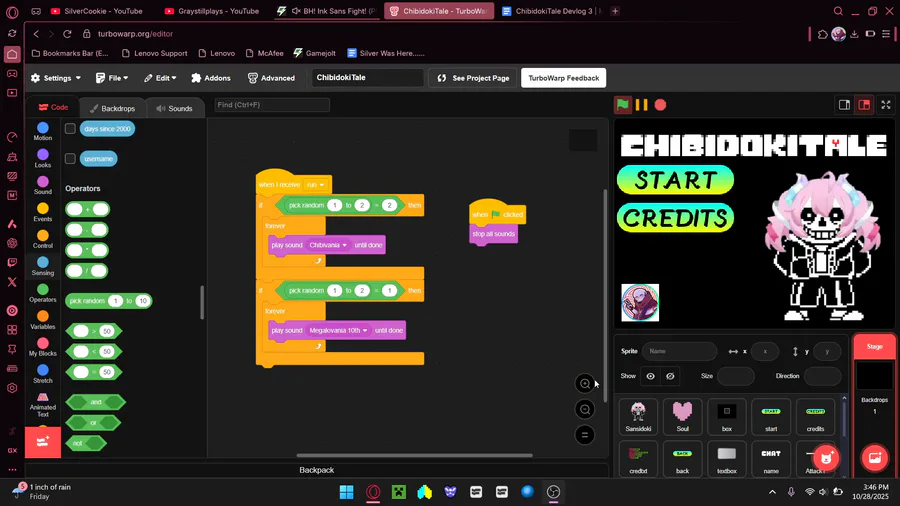Expand the Megalovania 10th sound dropdown

click(x=338, y=330)
